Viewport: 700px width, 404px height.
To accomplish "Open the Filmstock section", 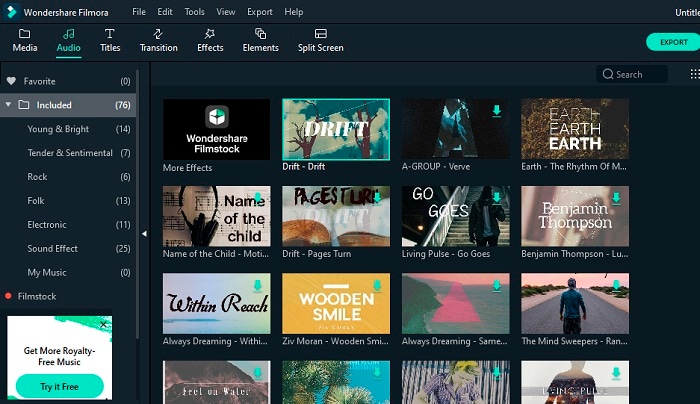I will point(68,296).
